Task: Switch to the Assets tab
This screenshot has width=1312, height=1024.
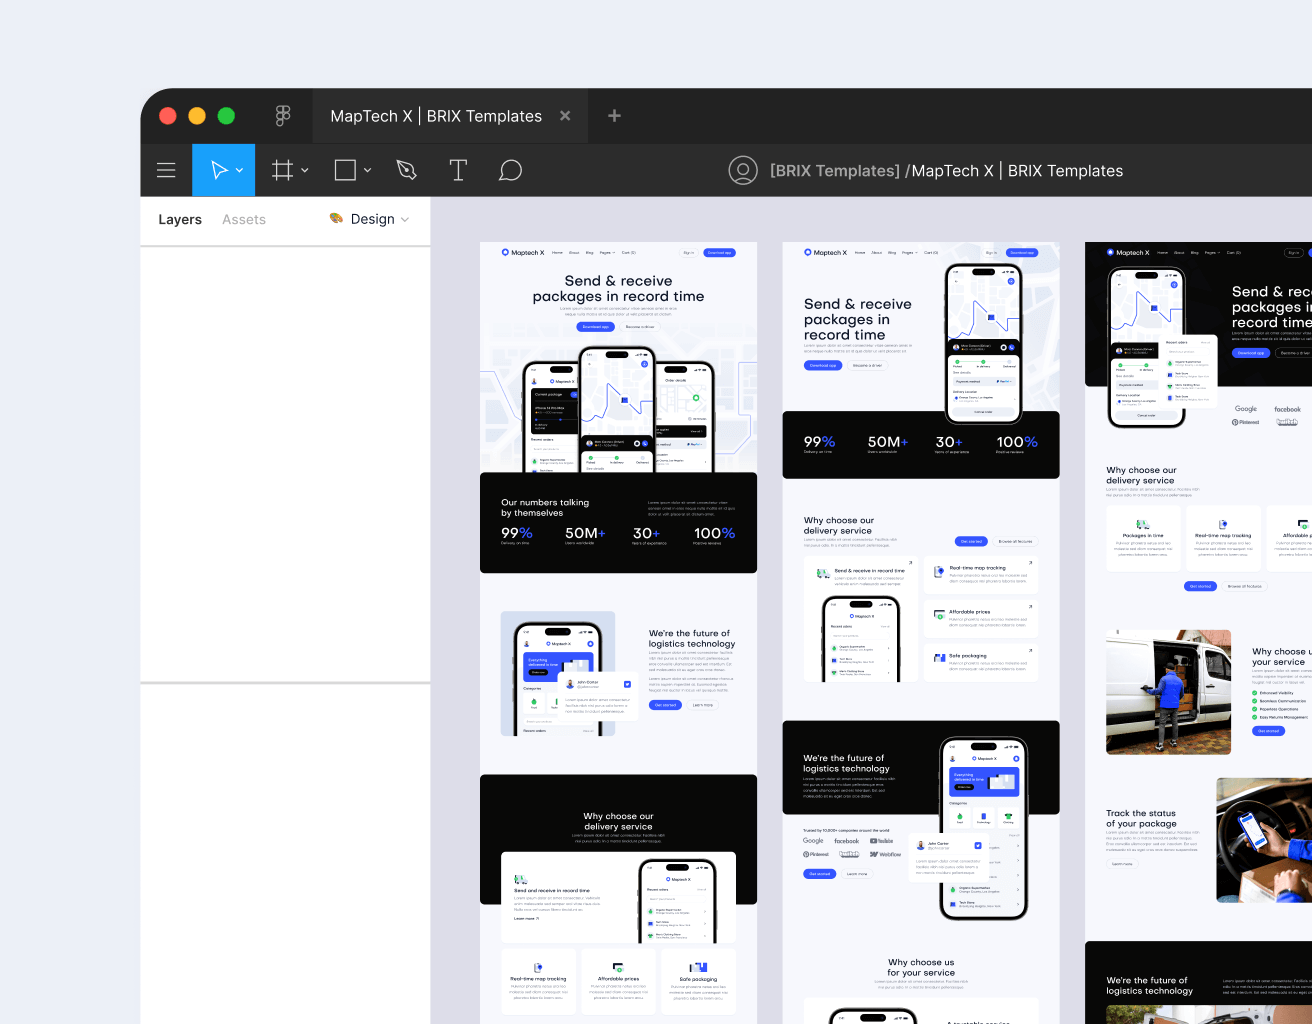Action: [x=243, y=219]
